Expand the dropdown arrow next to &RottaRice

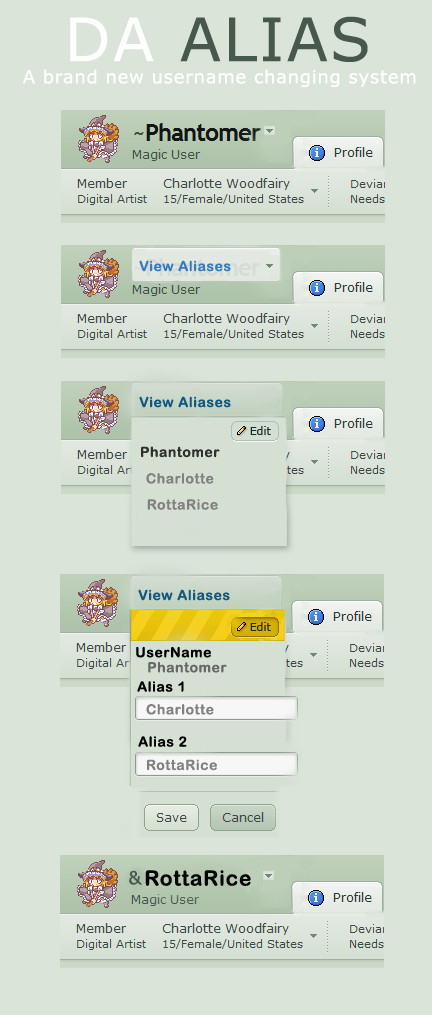click(x=269, y=875)
